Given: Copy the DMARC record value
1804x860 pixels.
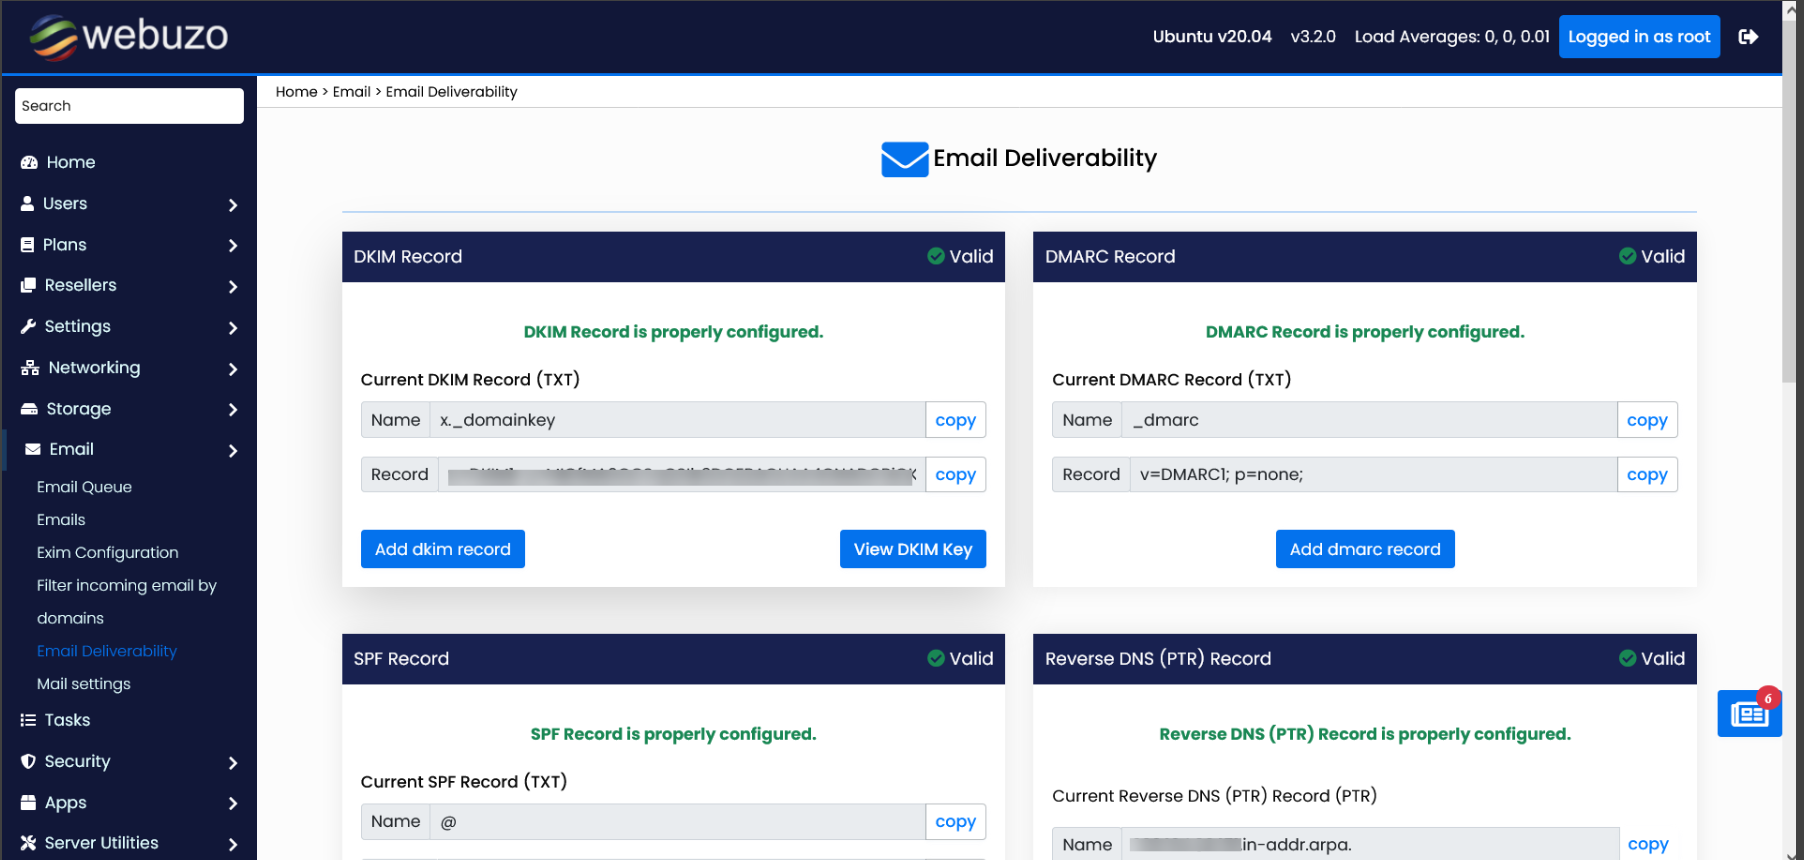Looking at the screenshot, I should click(x=1646, y=475).
